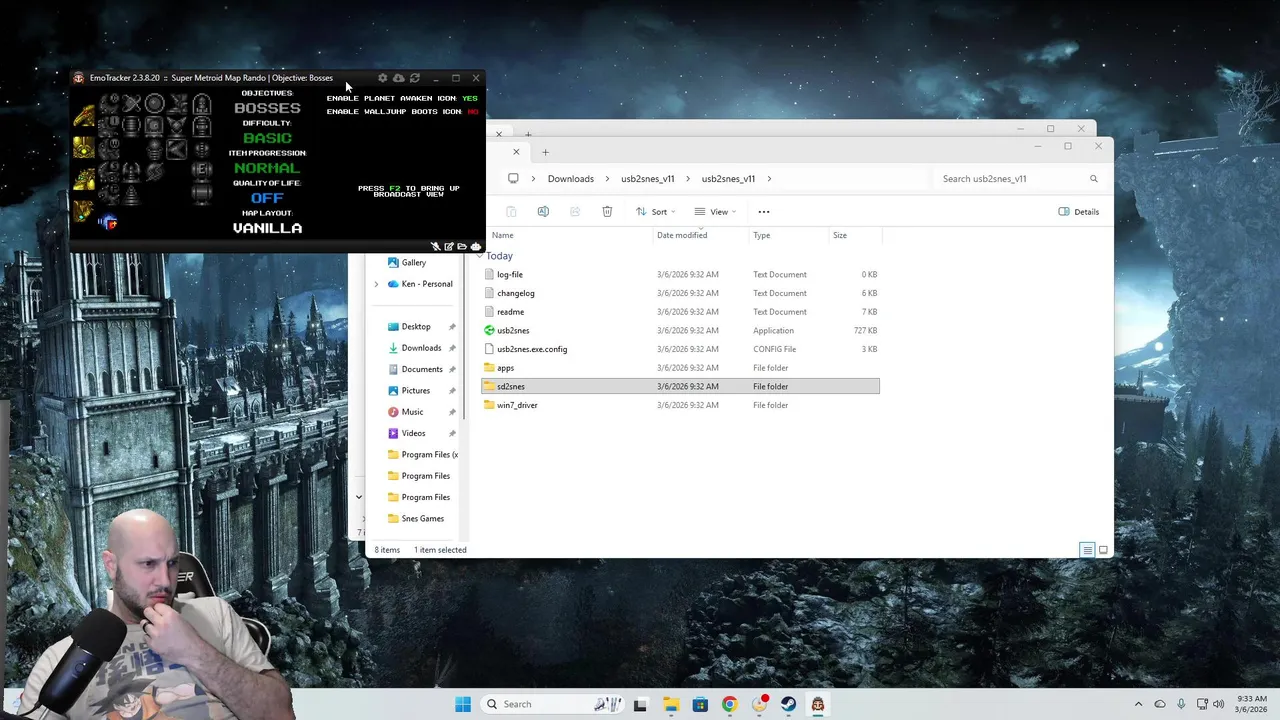Open Pictures in the navigation pane
Screen dimensions: 1280x720
pyautogui.click(x=415, y=391)
